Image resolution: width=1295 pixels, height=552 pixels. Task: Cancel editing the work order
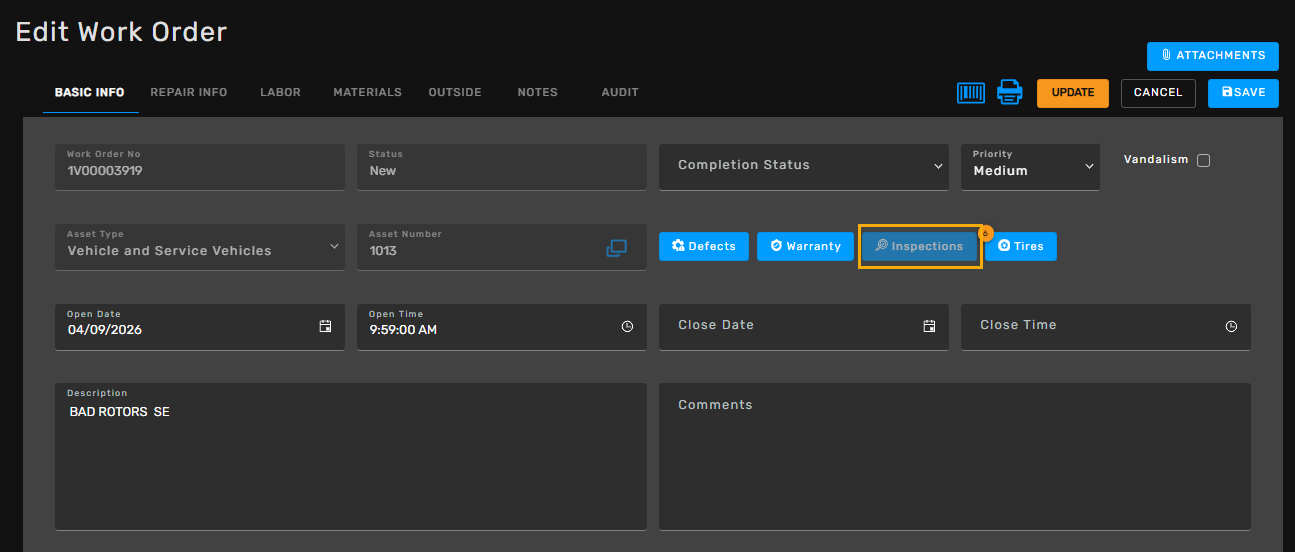tap(1158, 93)
